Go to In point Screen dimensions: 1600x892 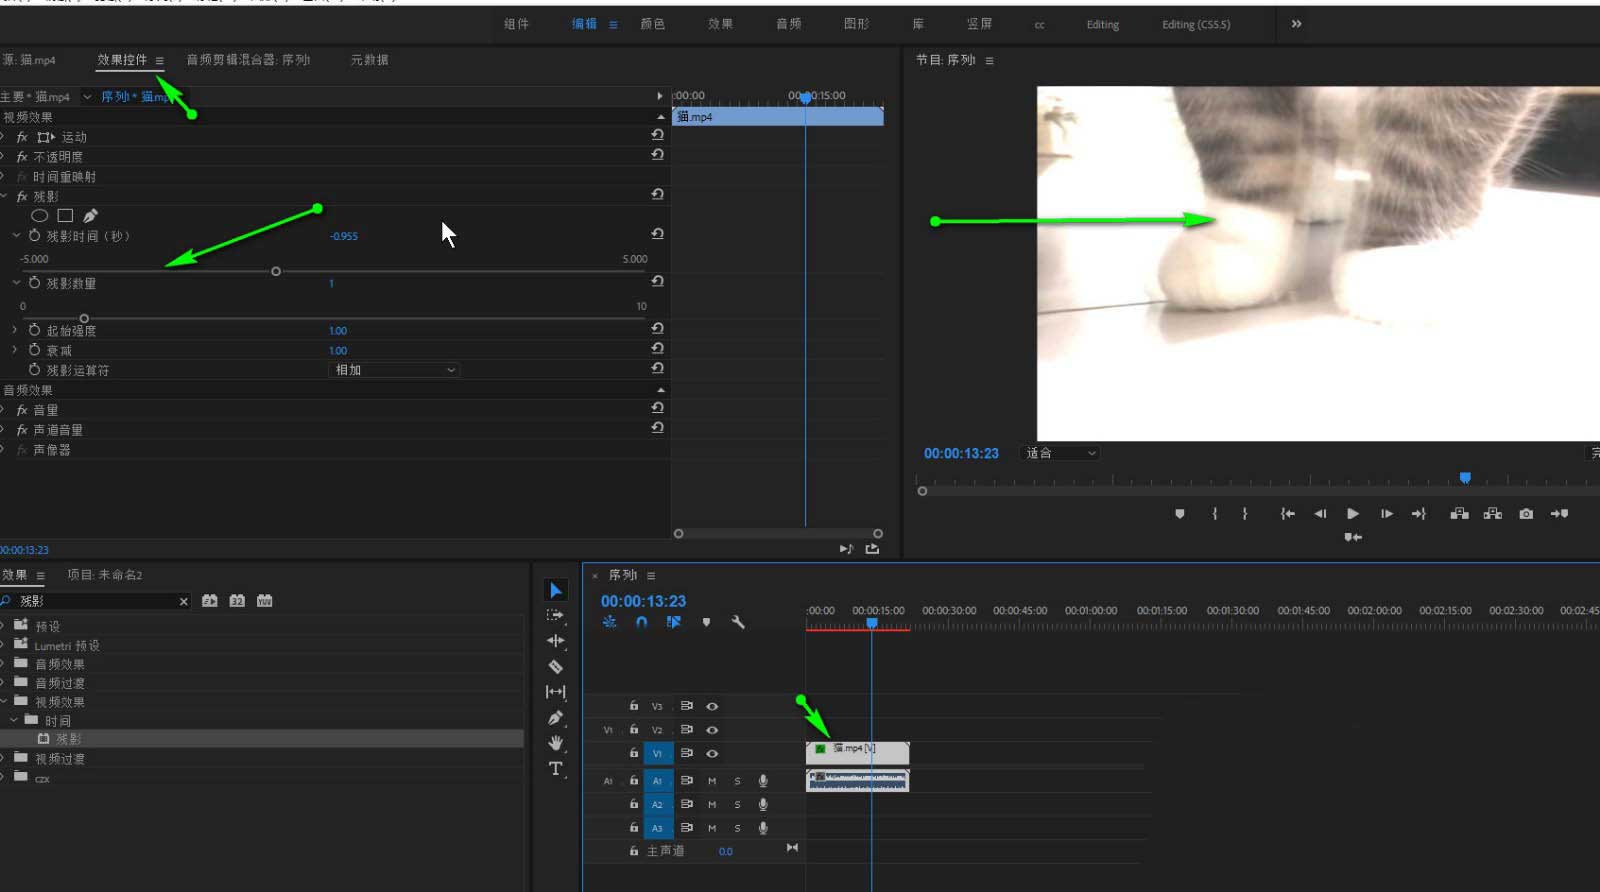tap(1288, 514)
